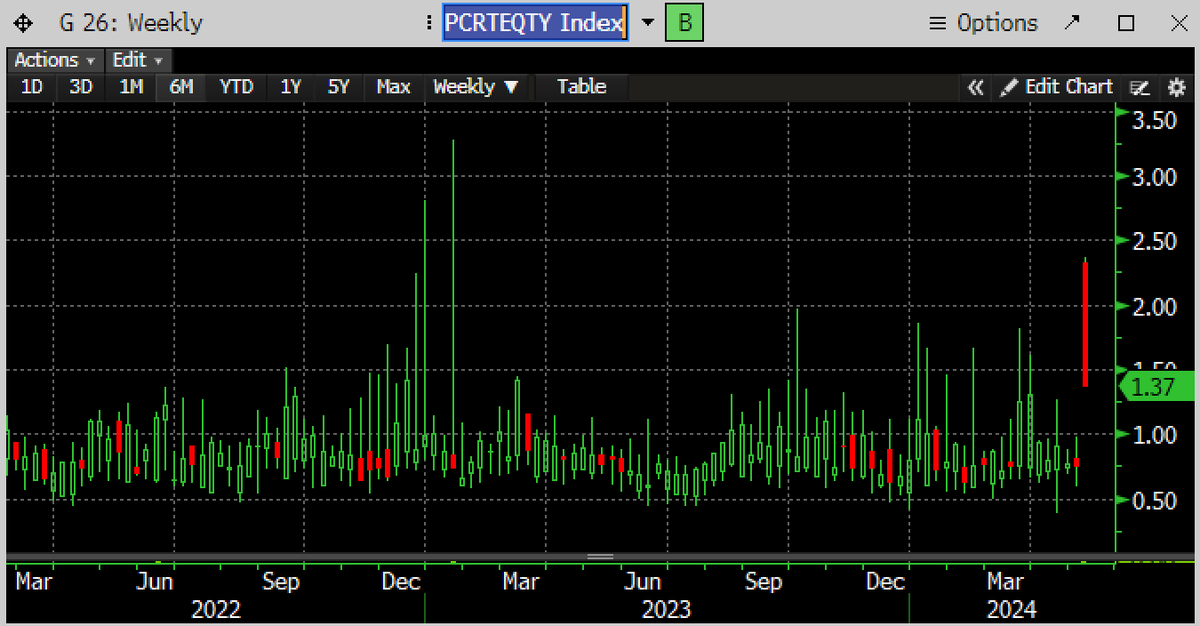
Task: Click the vertical dots grip before security field
Action: 428,22
